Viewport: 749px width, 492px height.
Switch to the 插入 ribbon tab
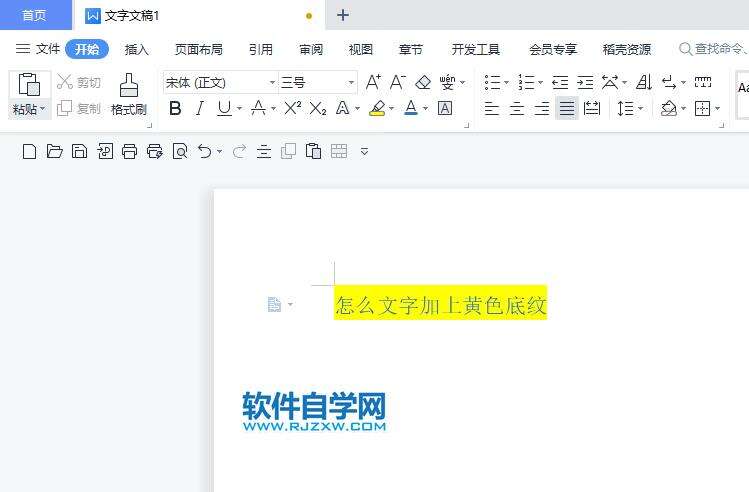[x=137, y=49]
